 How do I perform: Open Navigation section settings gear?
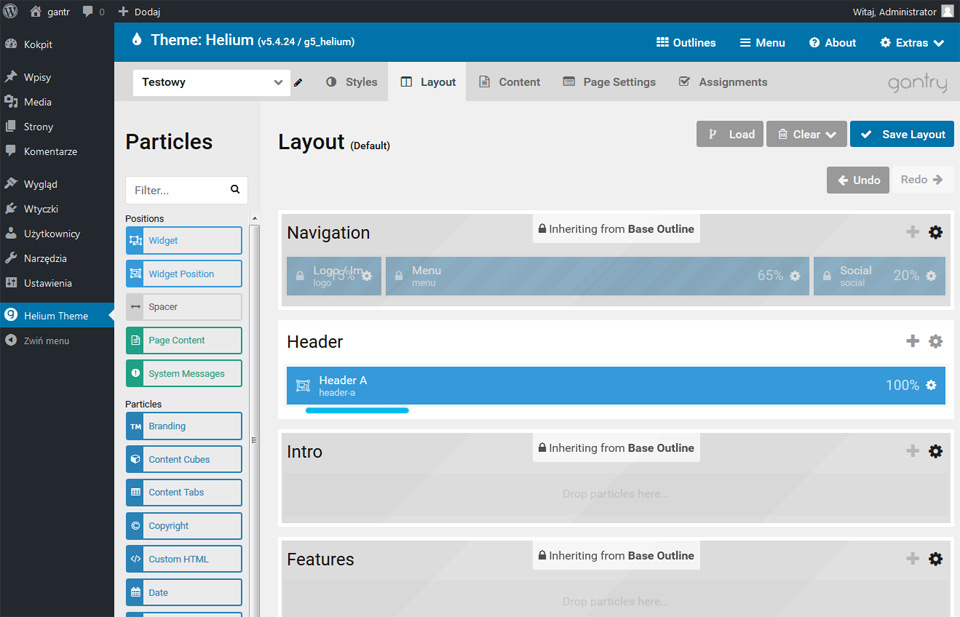tap(936, 232)
